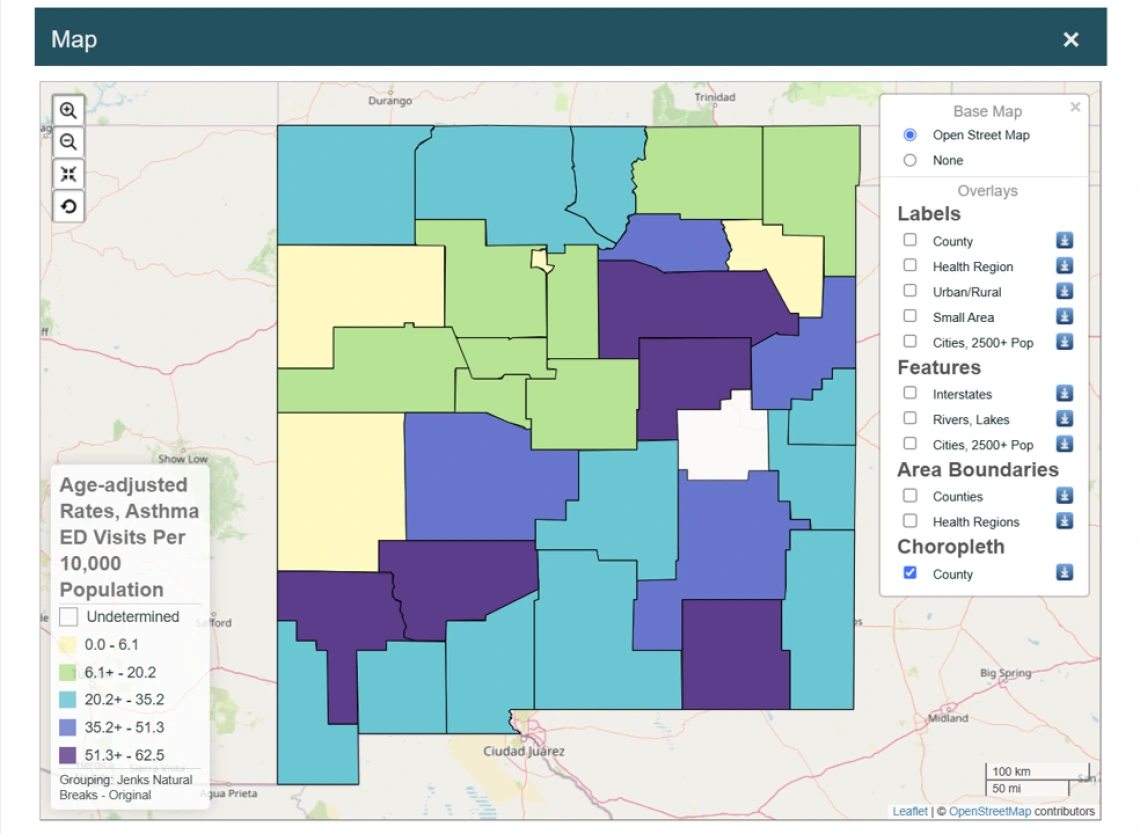This screenshot has height=834, width=1140.
Task: Click the zoom out magnifier button
Action: pyautogui.click(x=68, y=142)
